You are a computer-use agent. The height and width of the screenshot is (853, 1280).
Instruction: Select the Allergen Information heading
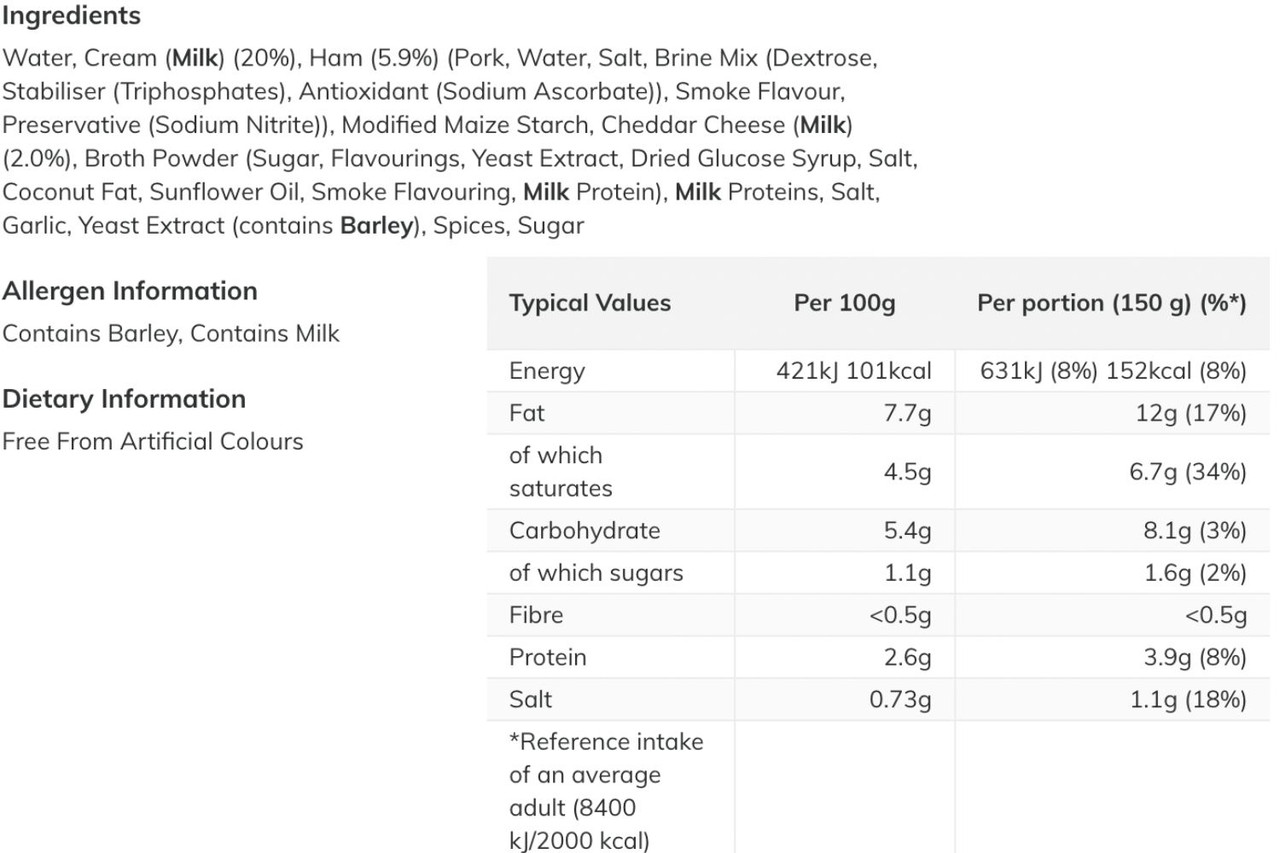pyautogui.click(x=130, y=291)
